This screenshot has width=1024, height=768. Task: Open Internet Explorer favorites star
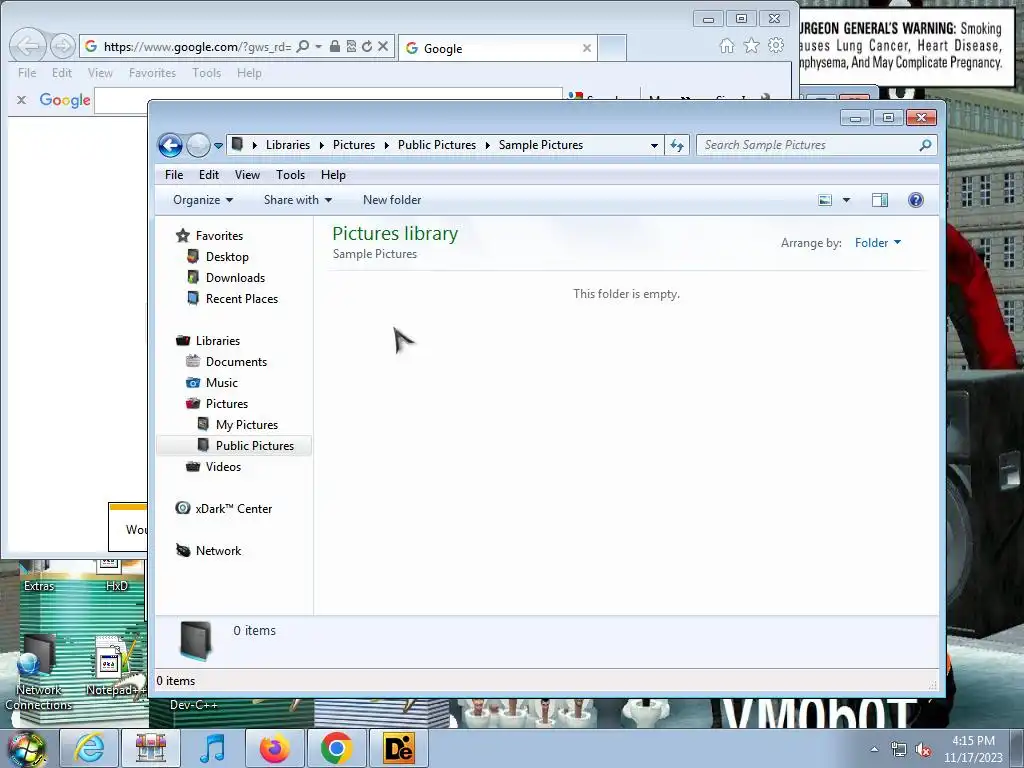(x=752, y=46)
